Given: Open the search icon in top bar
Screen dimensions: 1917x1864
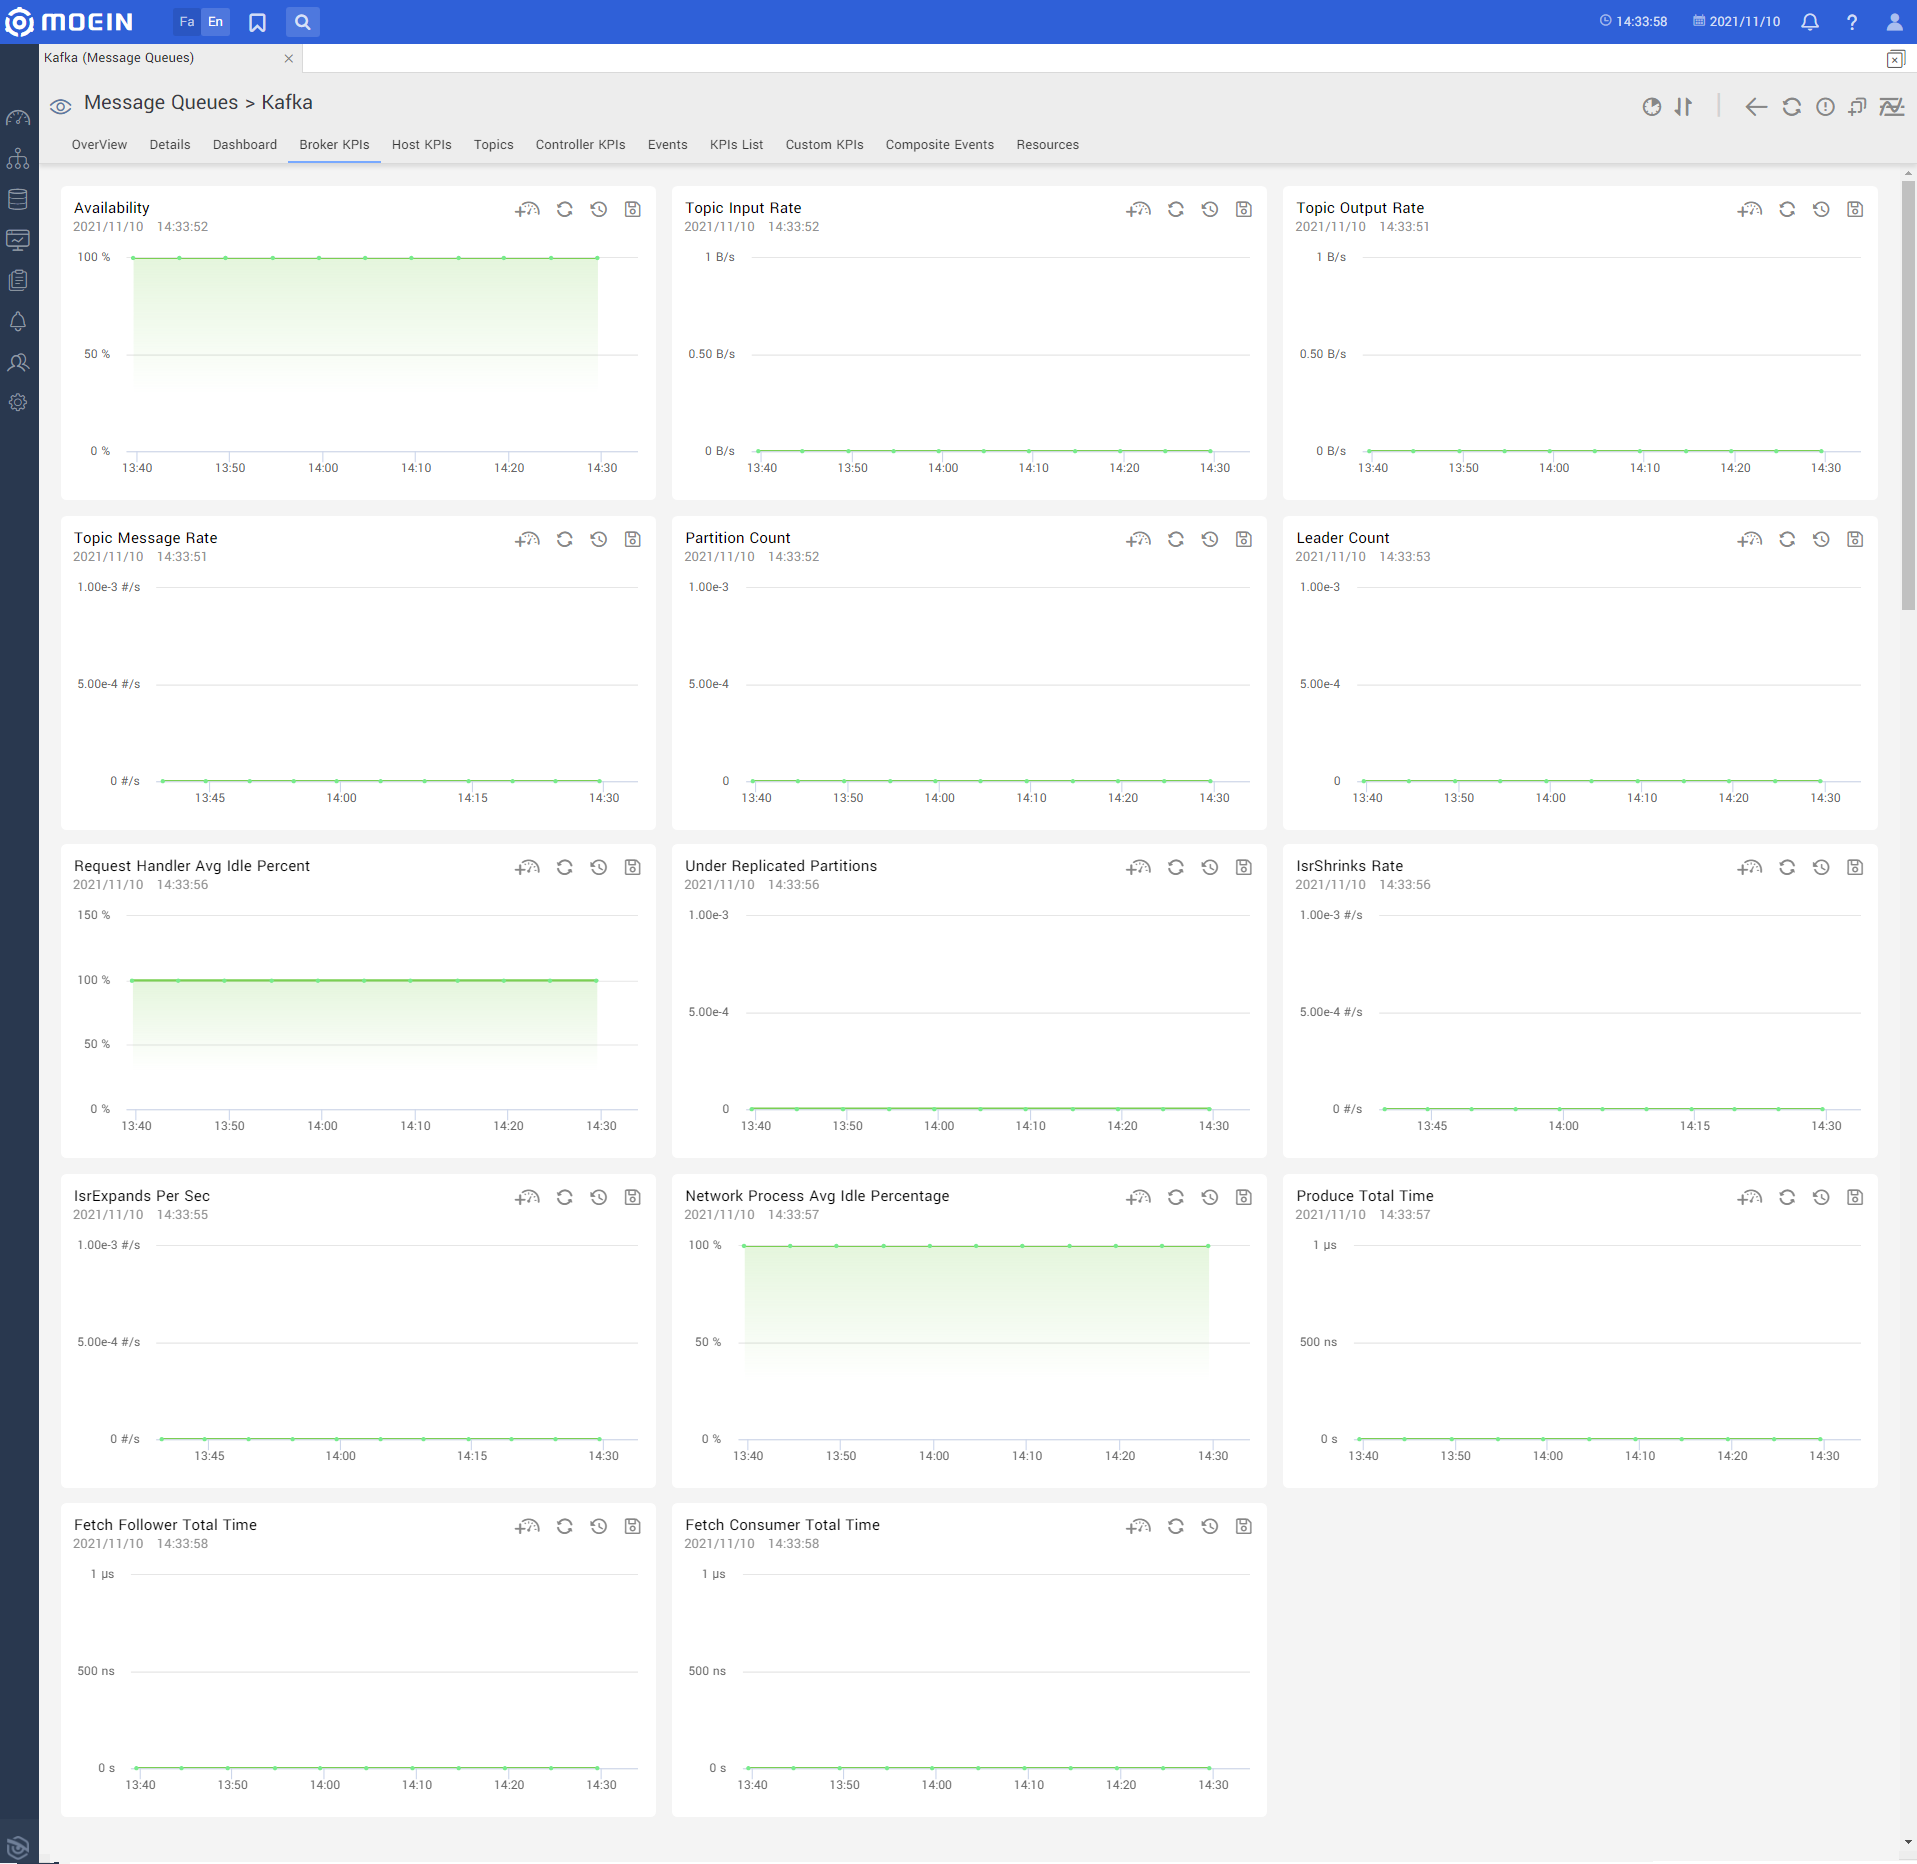Looking at the screenshot, I should (302, 22).
